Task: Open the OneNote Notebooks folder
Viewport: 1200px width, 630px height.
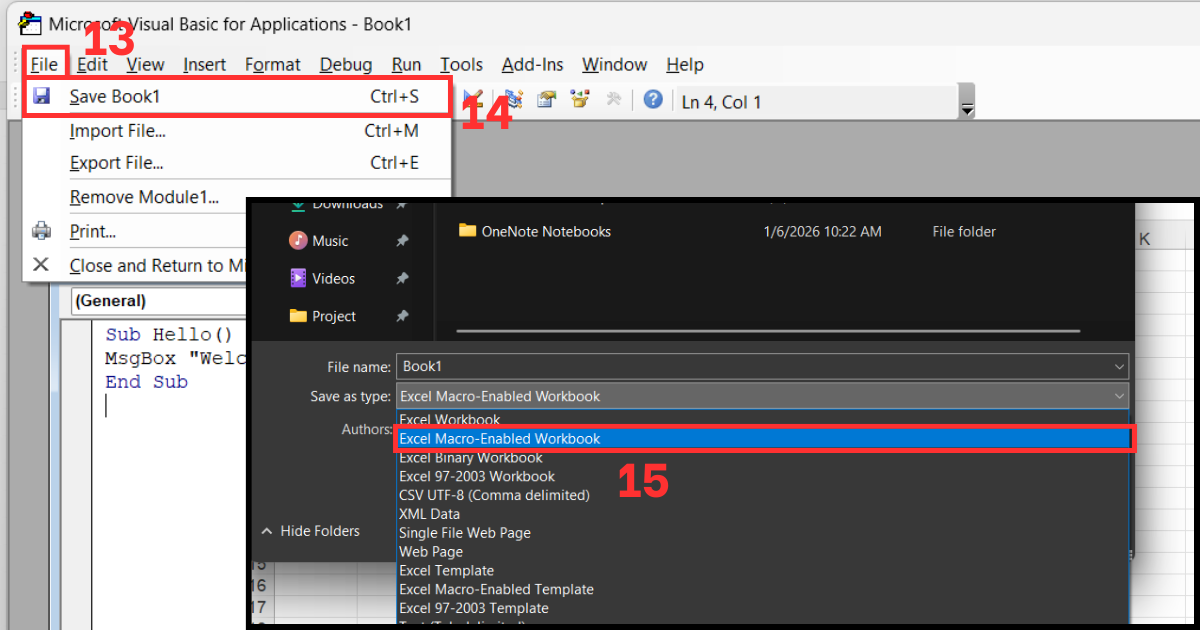Action: click(x=545, y=231)
